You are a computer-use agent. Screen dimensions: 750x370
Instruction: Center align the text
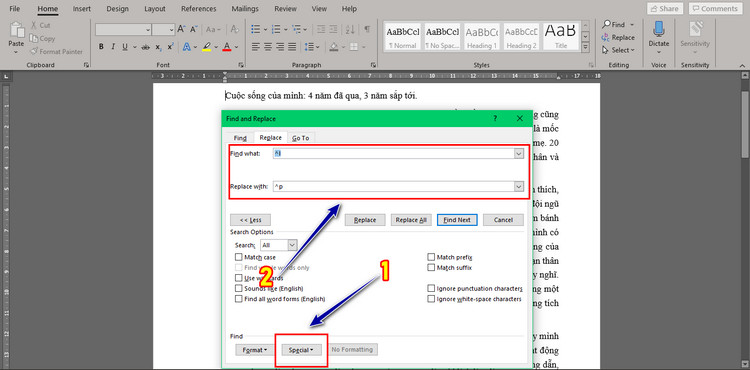tap(268, 47)
